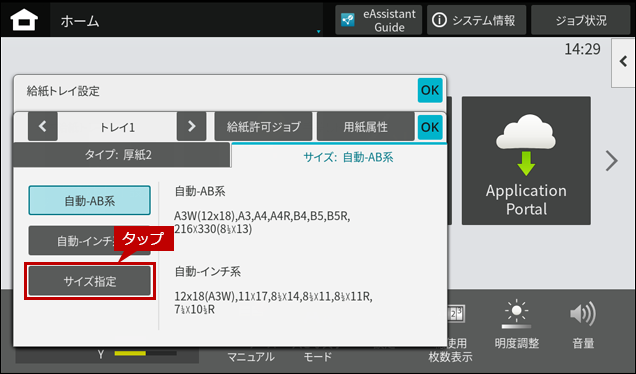The image size is (636, 374).
Task: Select the サイズ指定 option
Action: pos(90,281)
